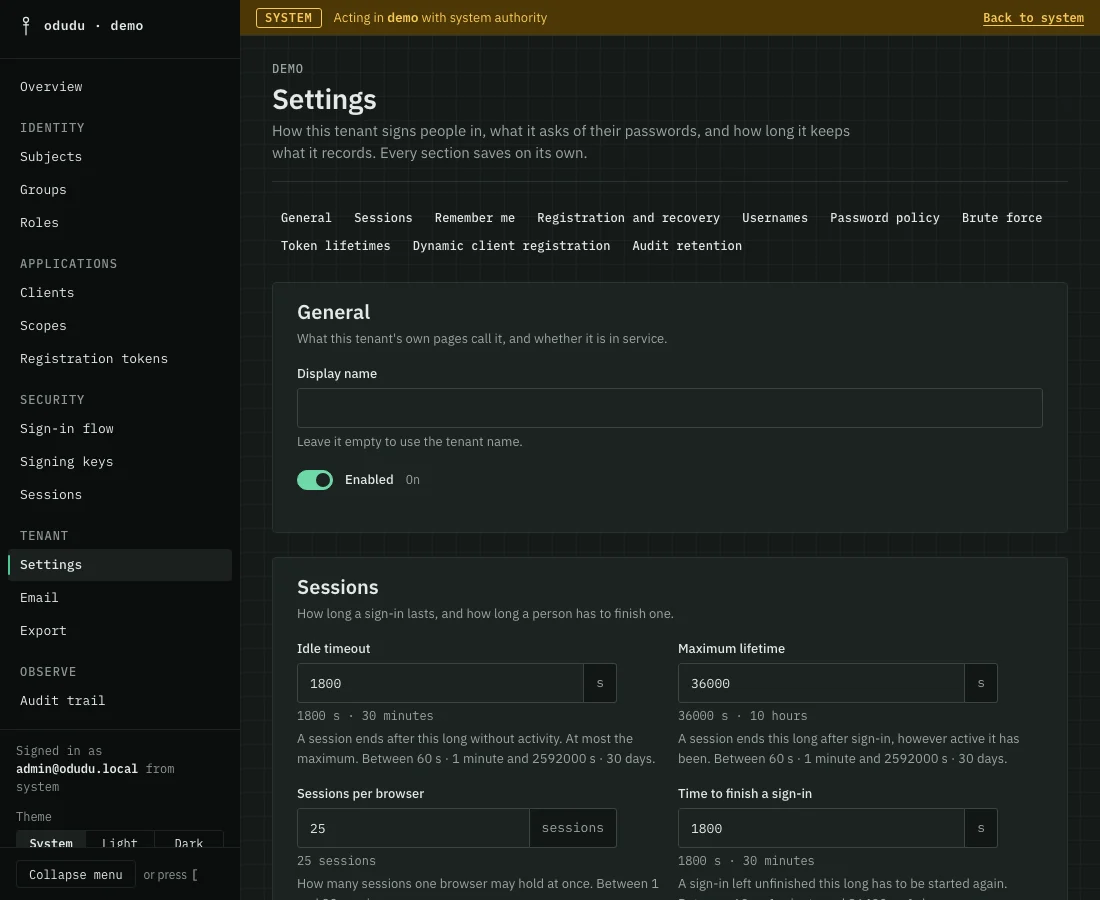Go to Subjects in Identity
Screen dimensions: 1100x900
(x=51, y=156)
